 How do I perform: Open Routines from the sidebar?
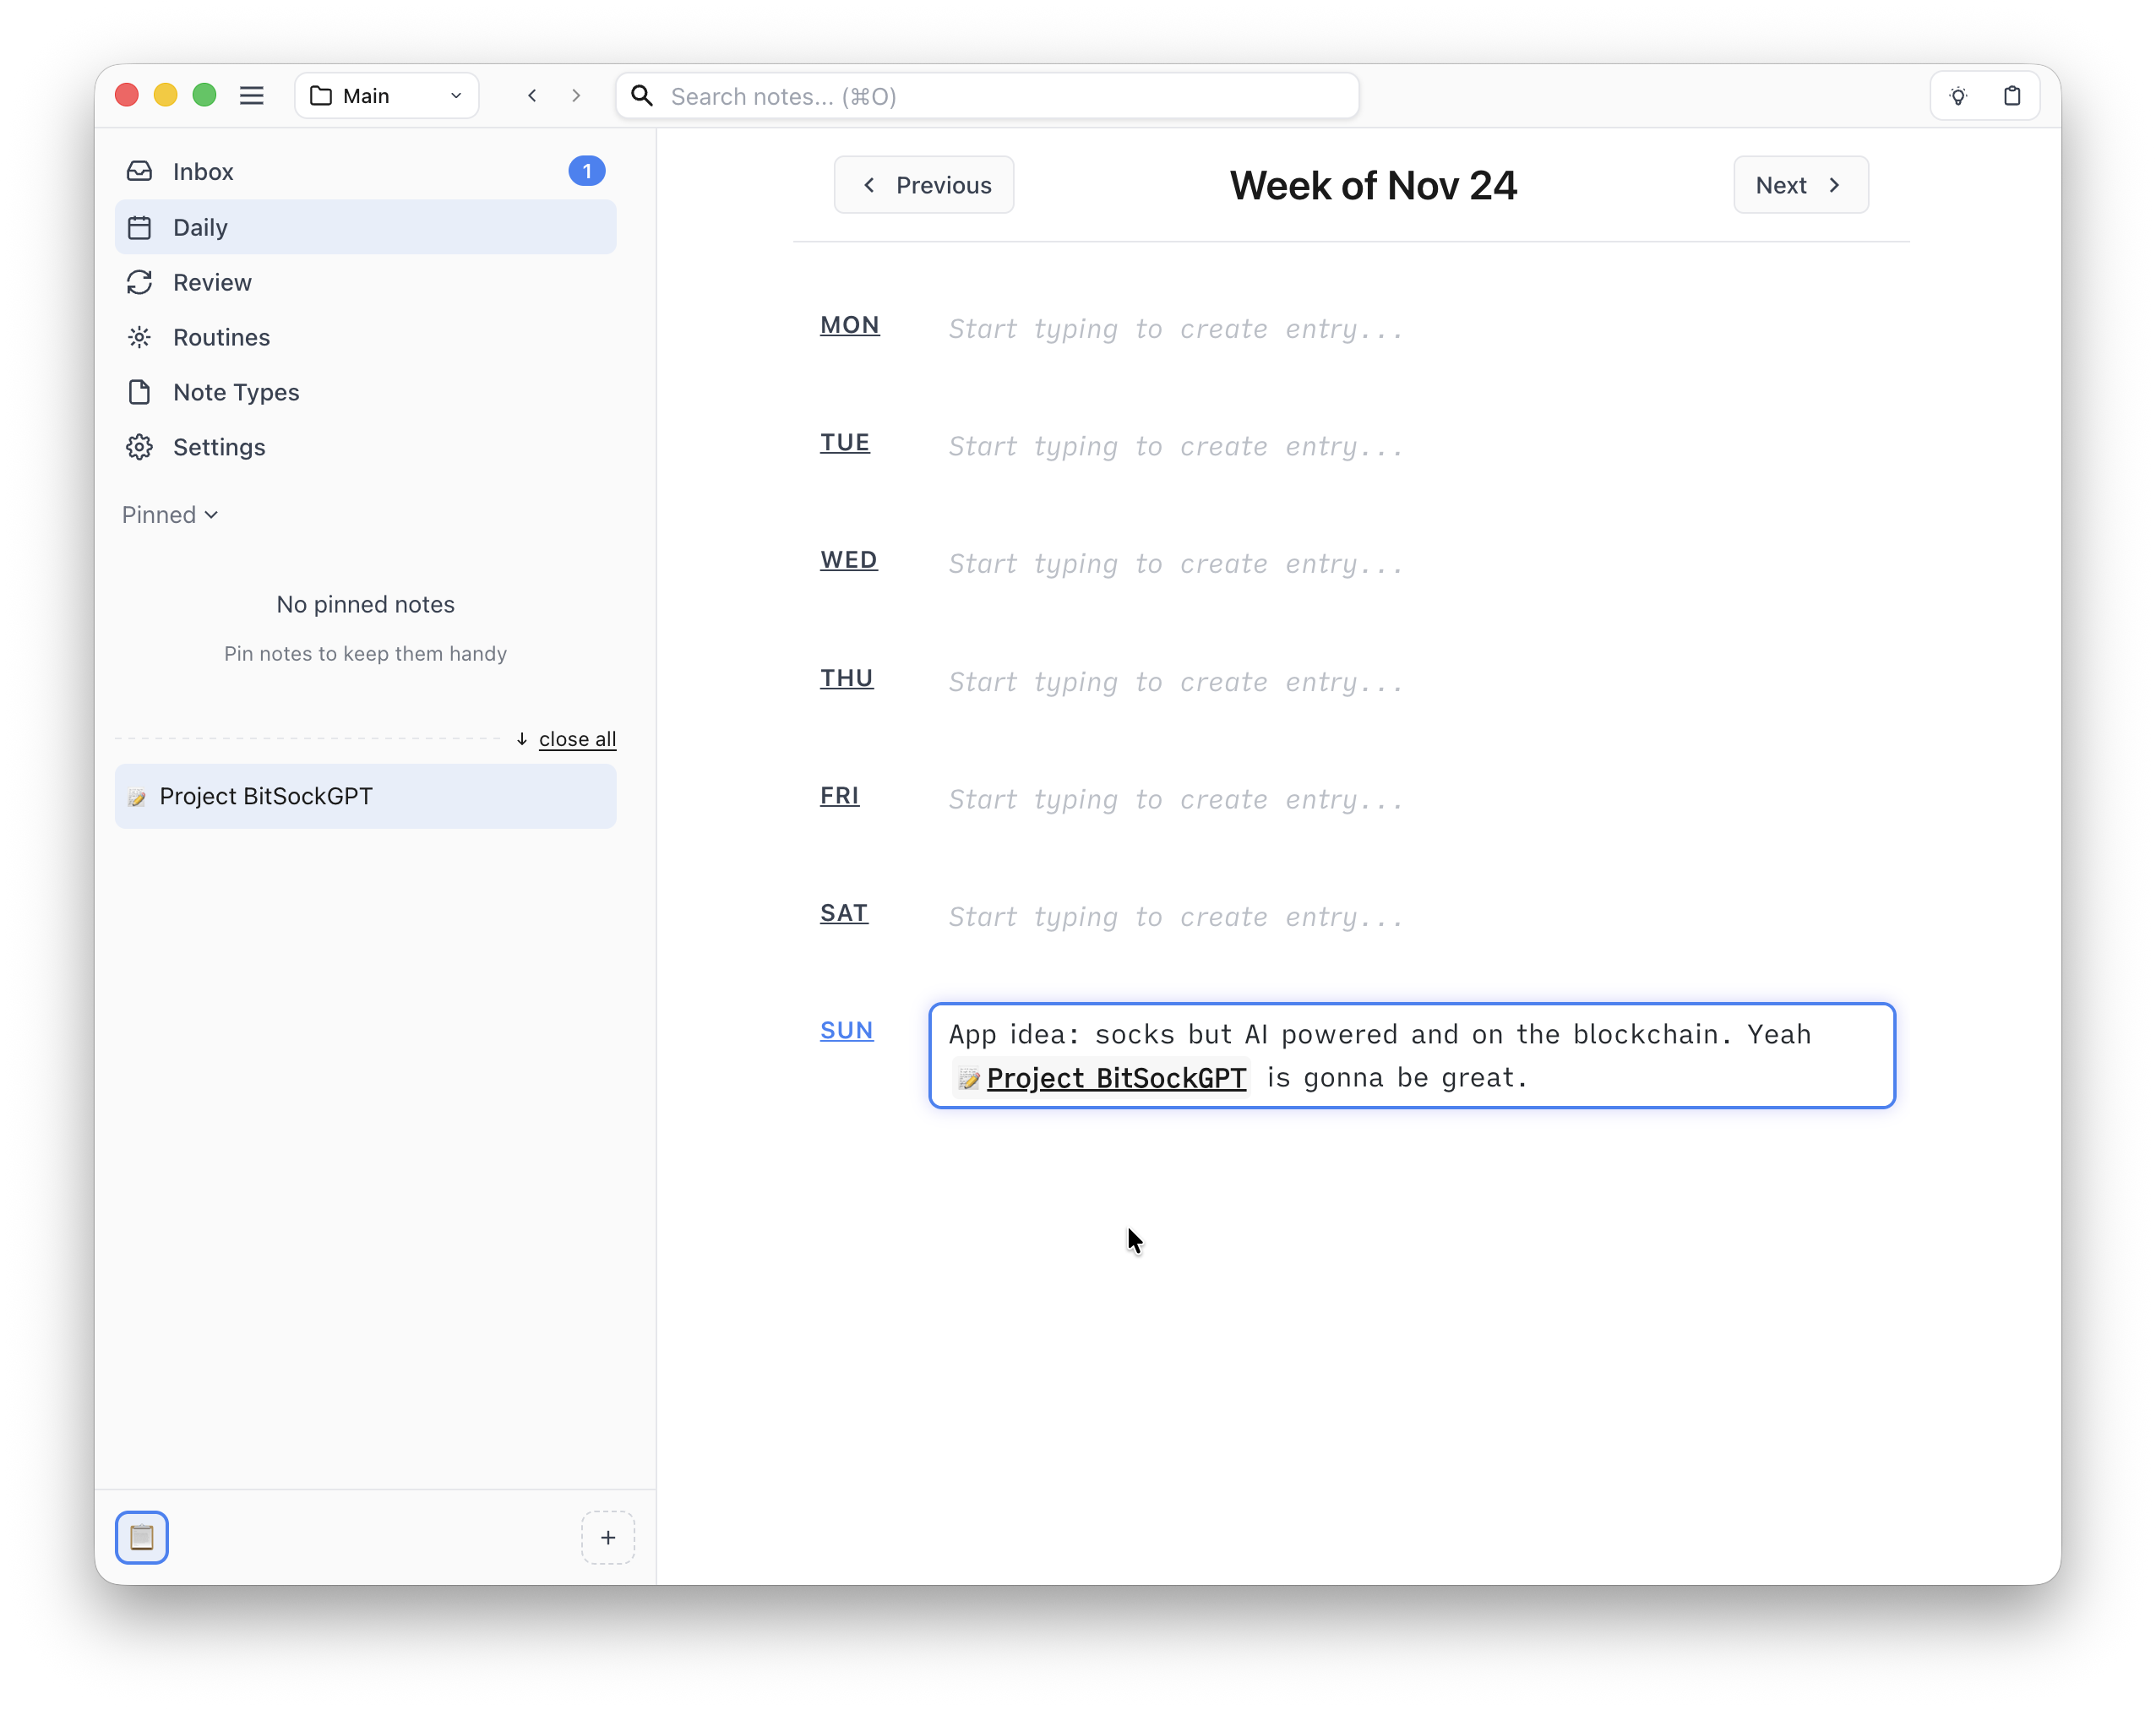[x=221, y=337]
